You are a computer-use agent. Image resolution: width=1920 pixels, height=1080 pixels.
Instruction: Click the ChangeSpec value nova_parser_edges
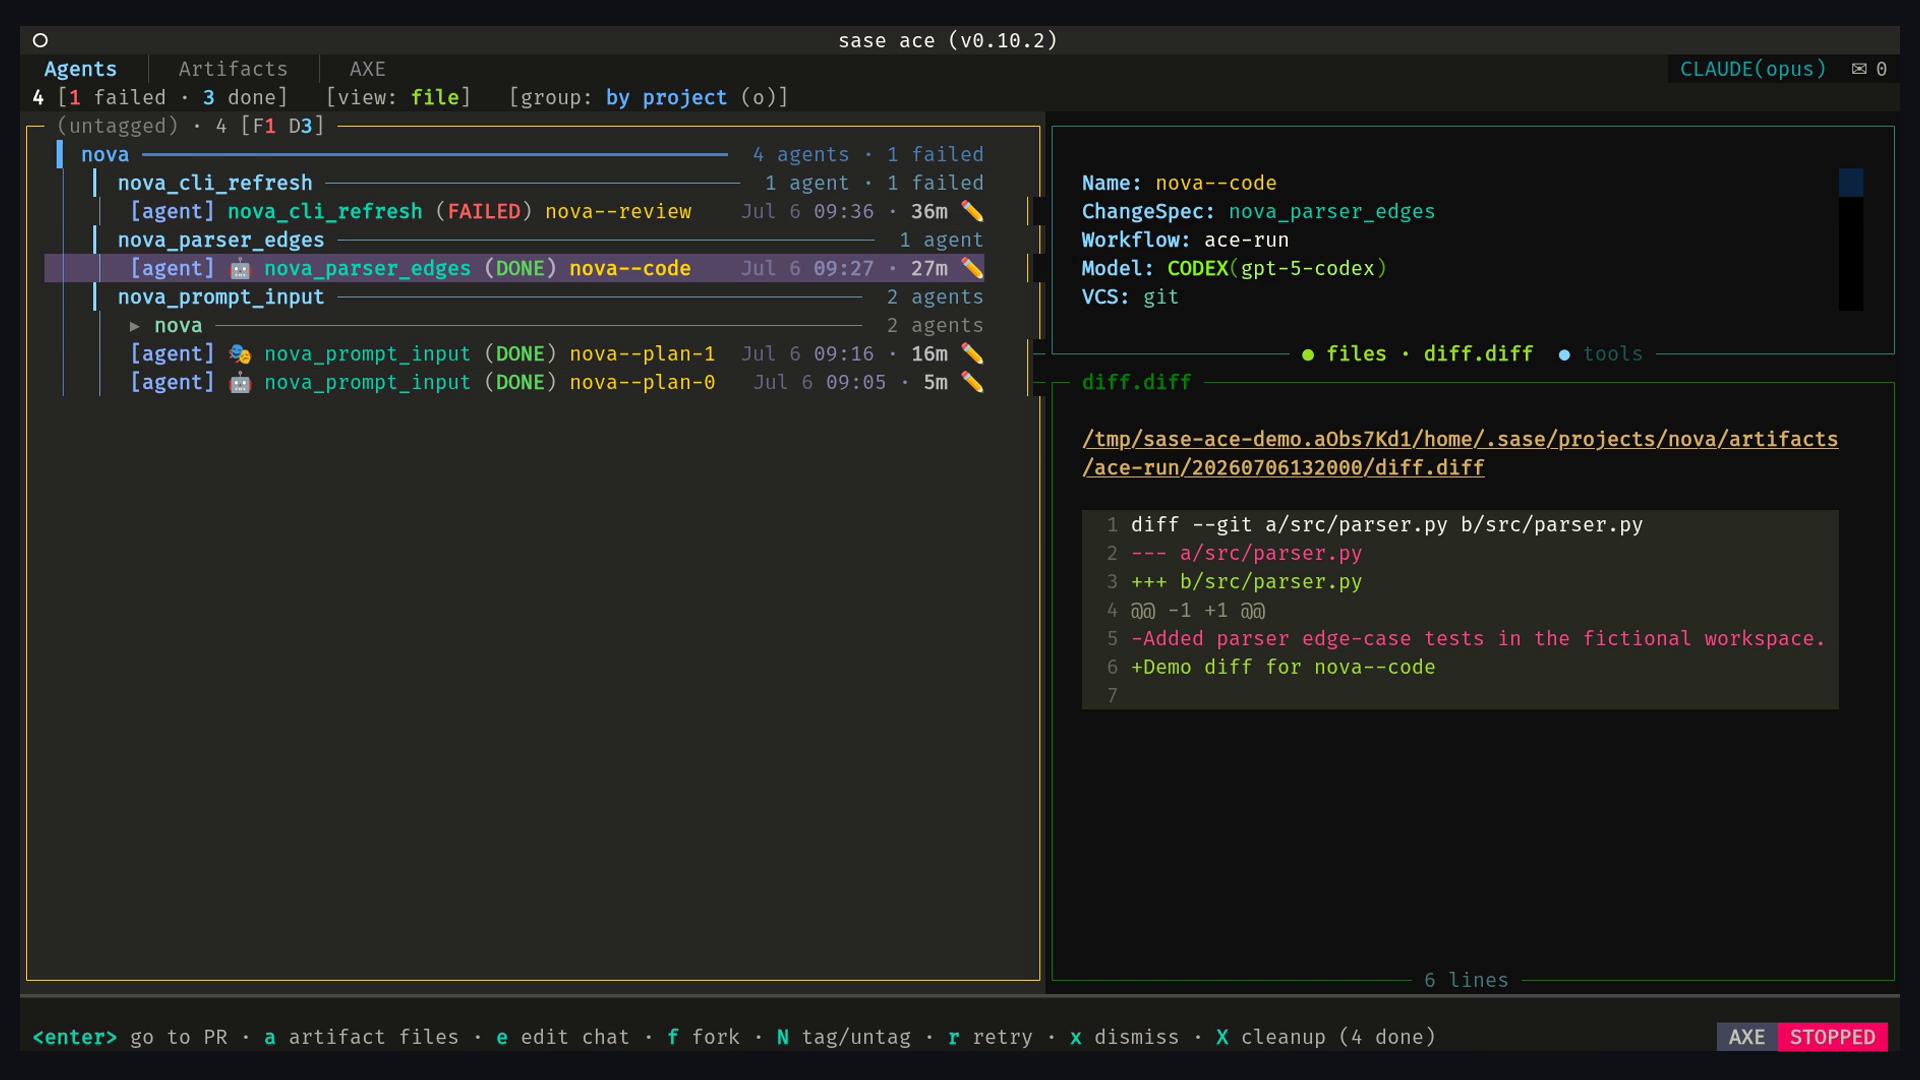pyautogui.click(x=1331, y=211)
